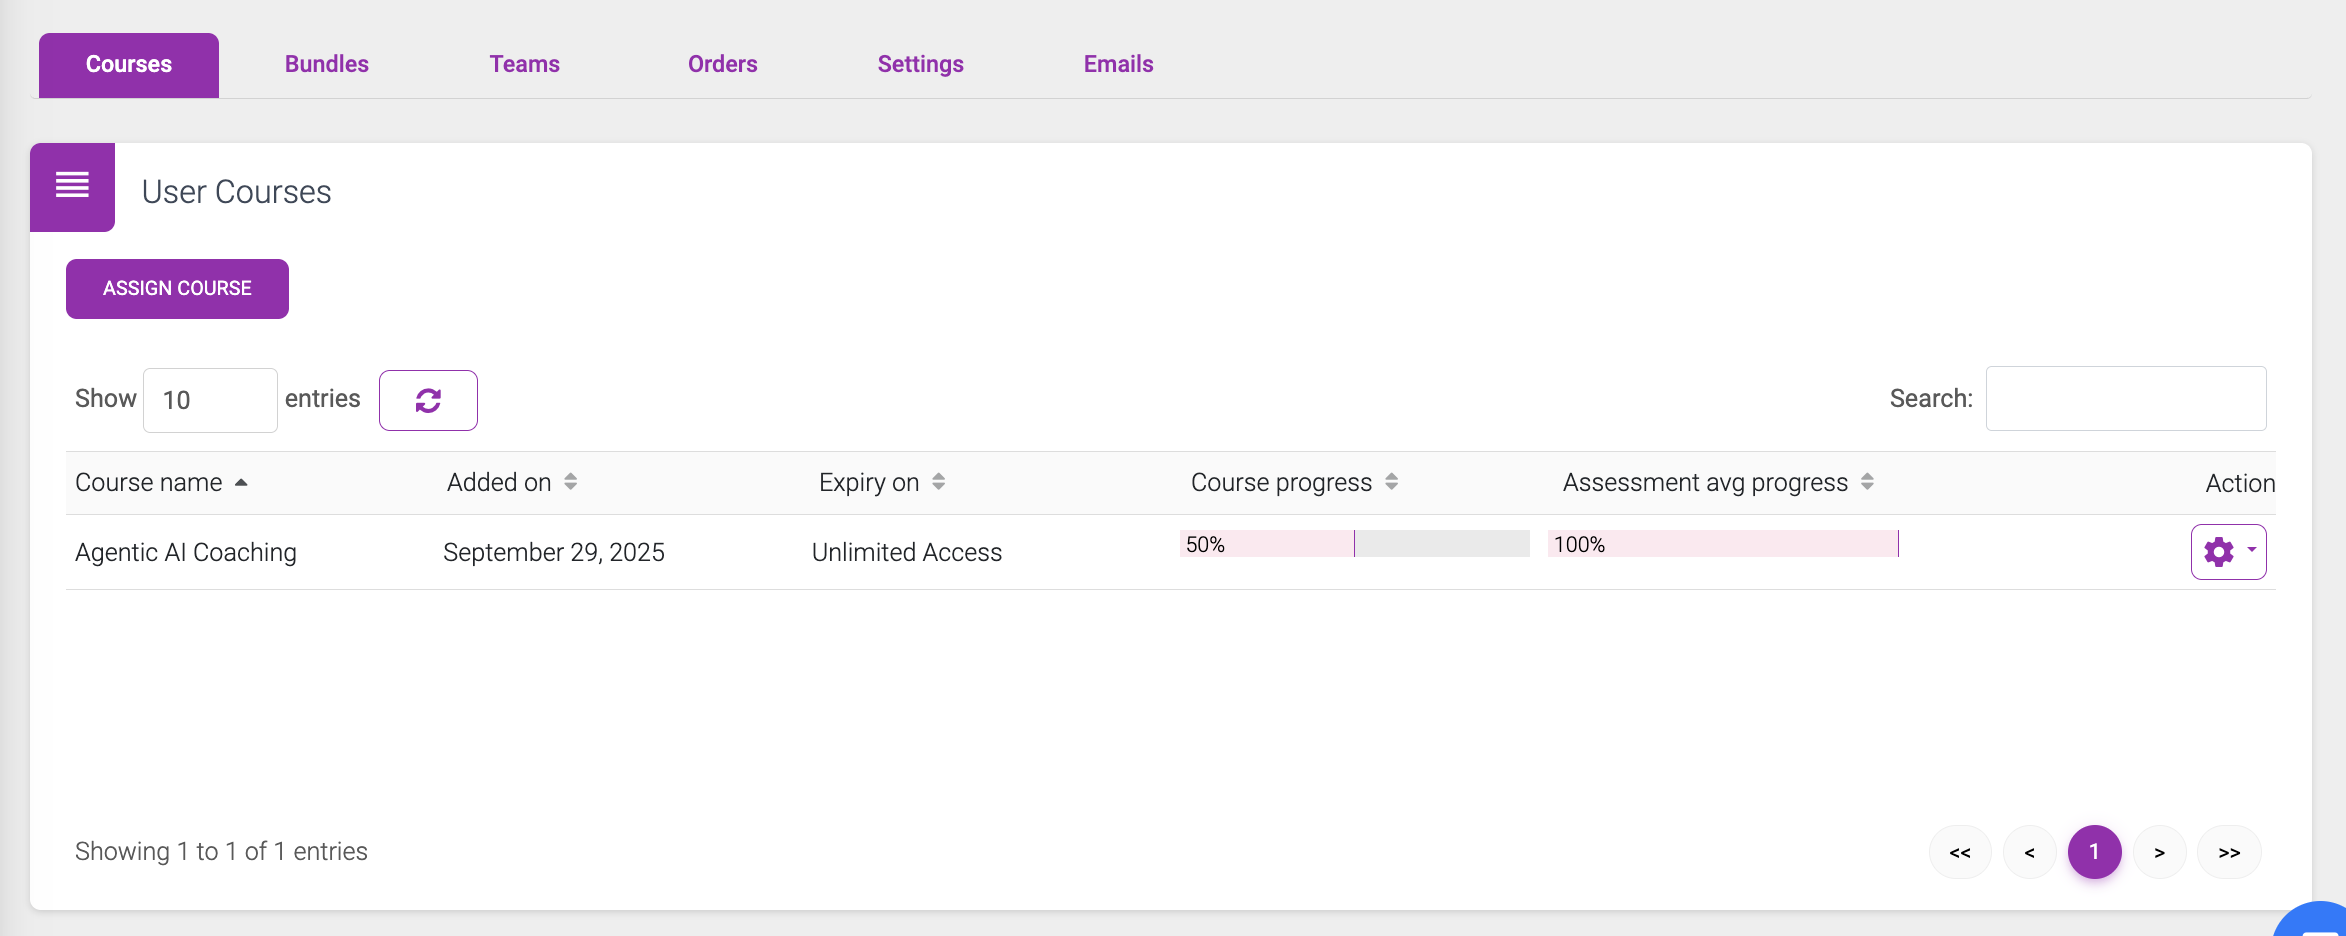Sort table by Expiry on column

[938, 482]
